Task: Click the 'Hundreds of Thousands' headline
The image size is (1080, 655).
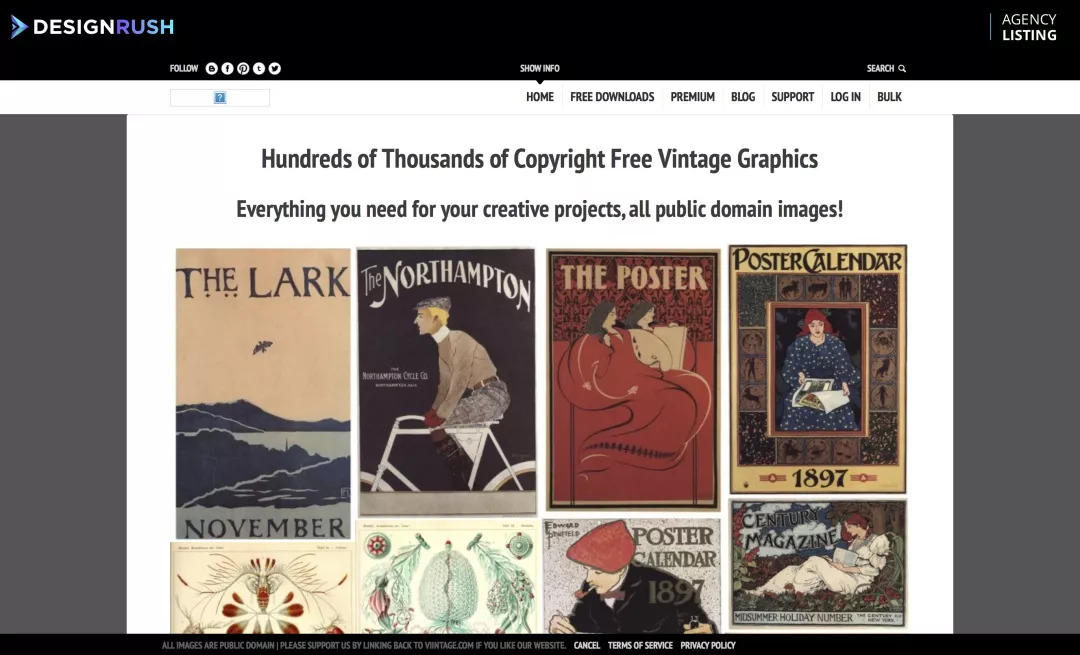Action: tap(539, 159)
